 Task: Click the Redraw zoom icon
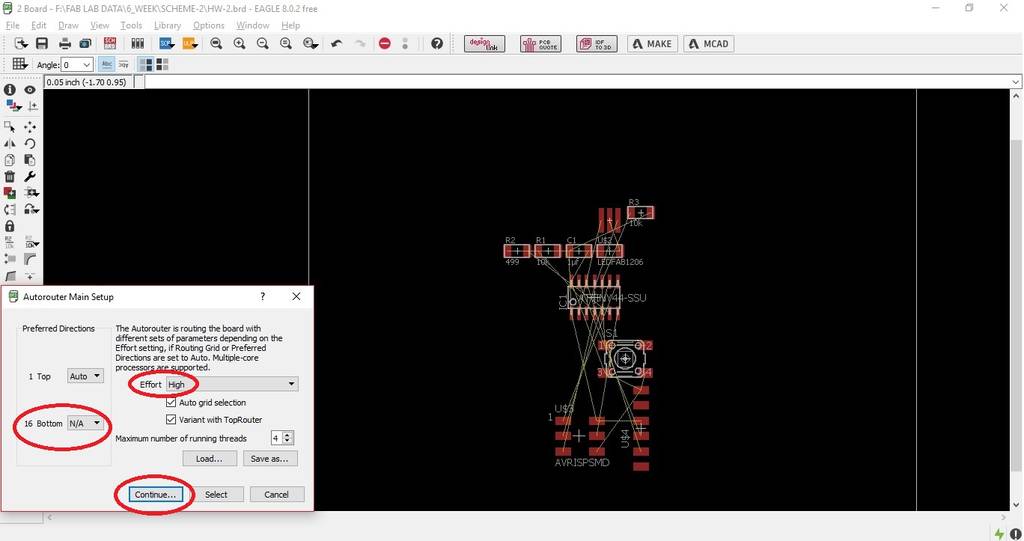click(x=285, y=44)
